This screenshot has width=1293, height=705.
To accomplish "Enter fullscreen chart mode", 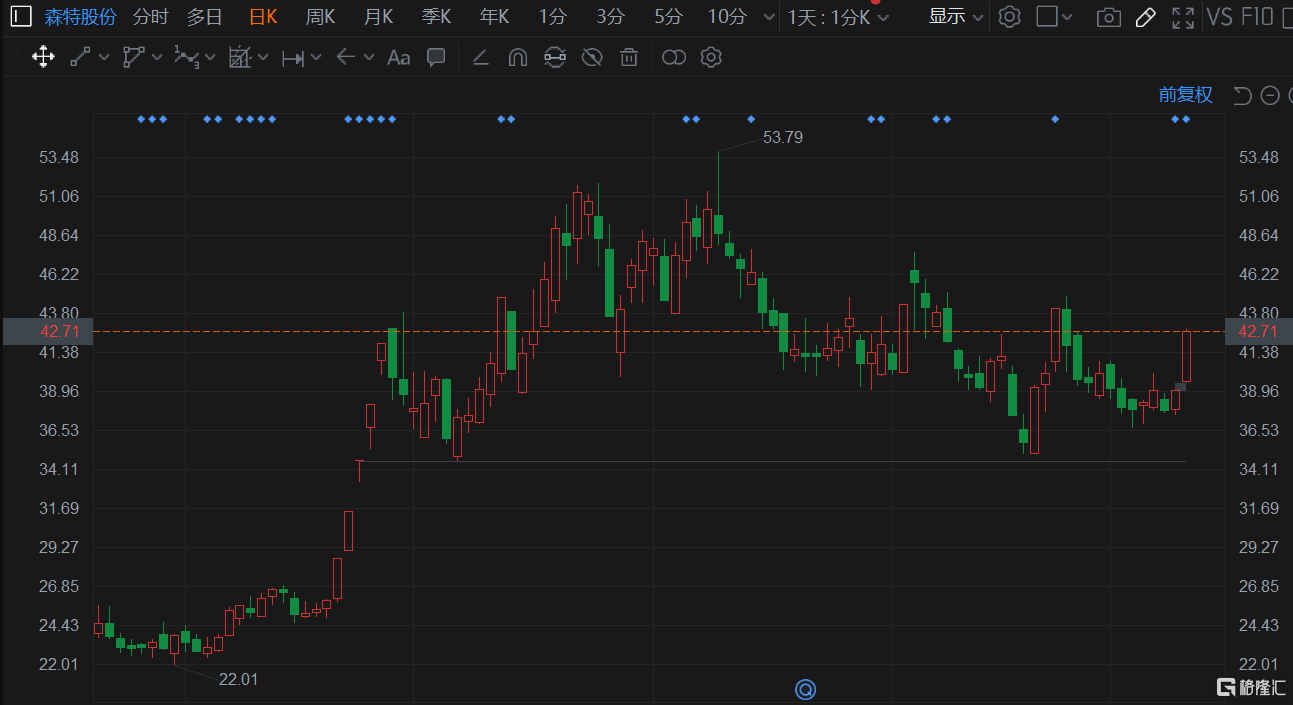I will (x=1183, y=17).
